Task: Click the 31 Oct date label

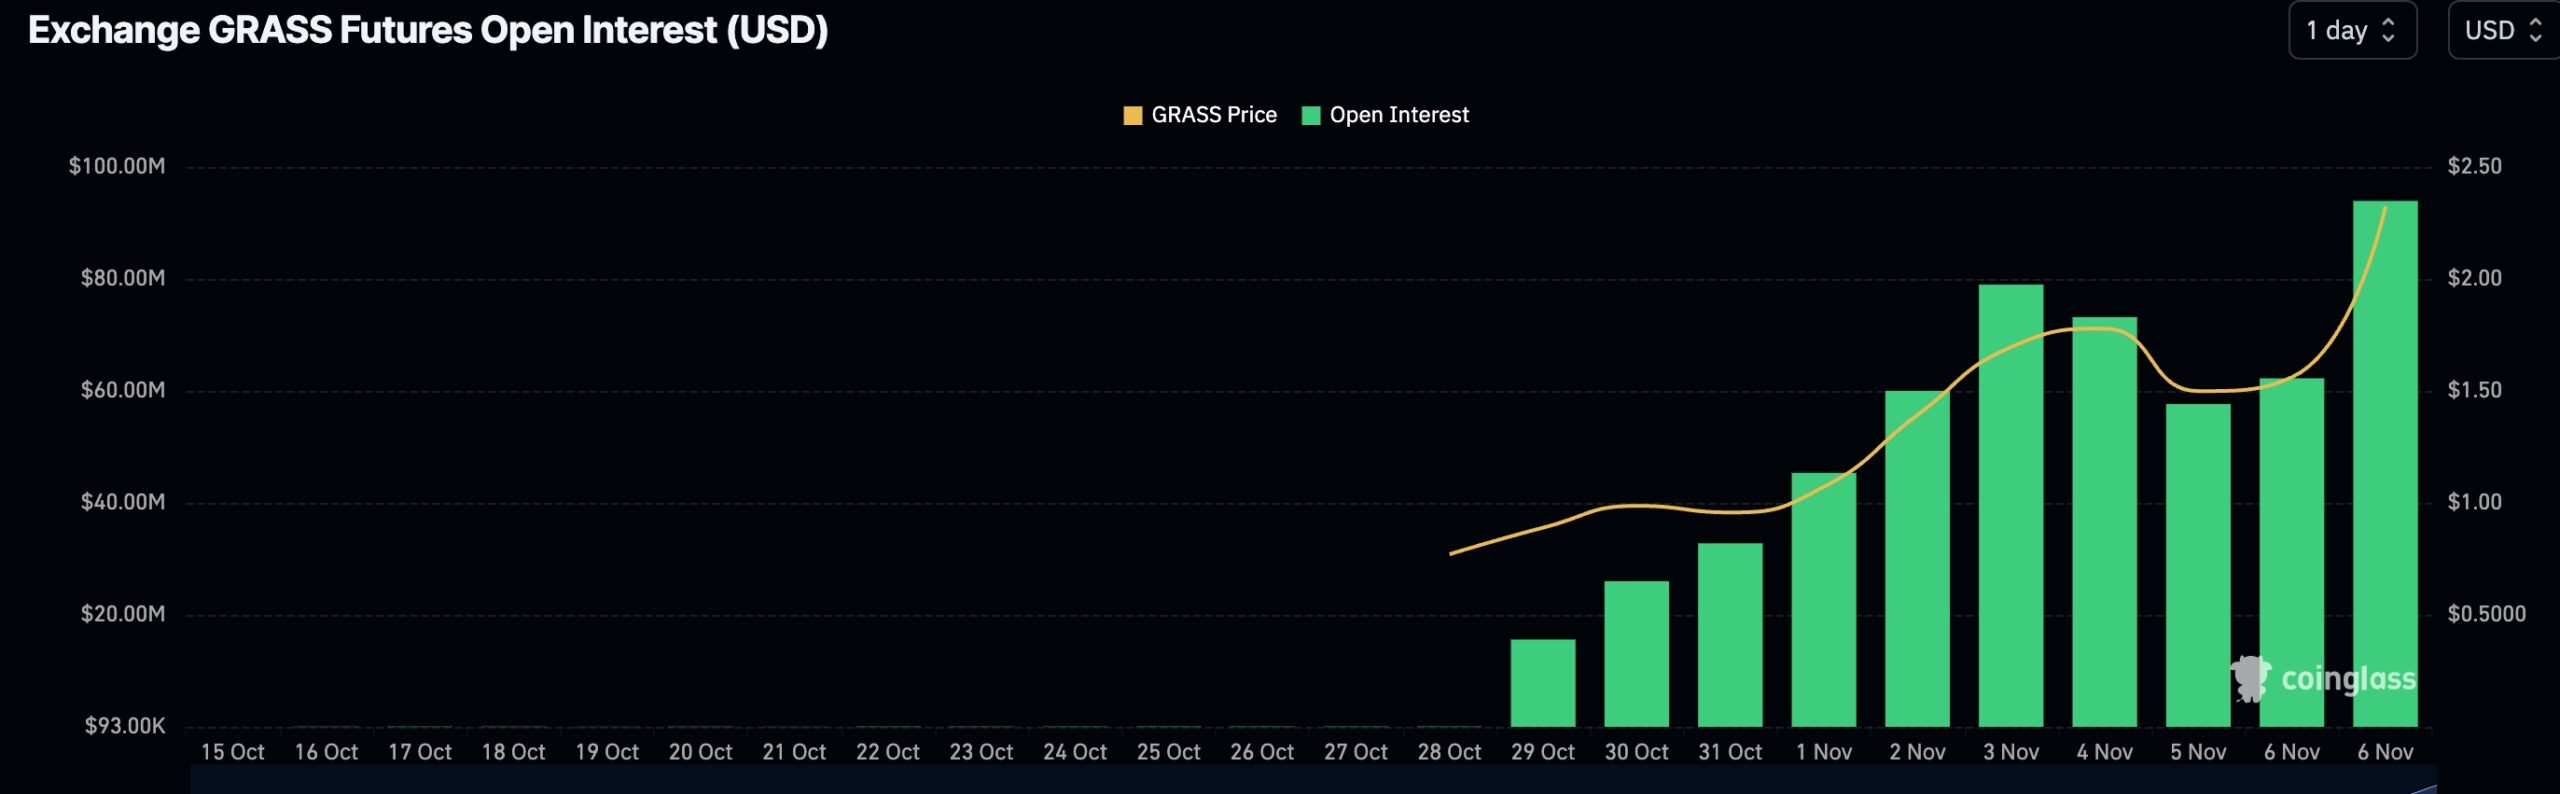Action: click(1730, 752)
